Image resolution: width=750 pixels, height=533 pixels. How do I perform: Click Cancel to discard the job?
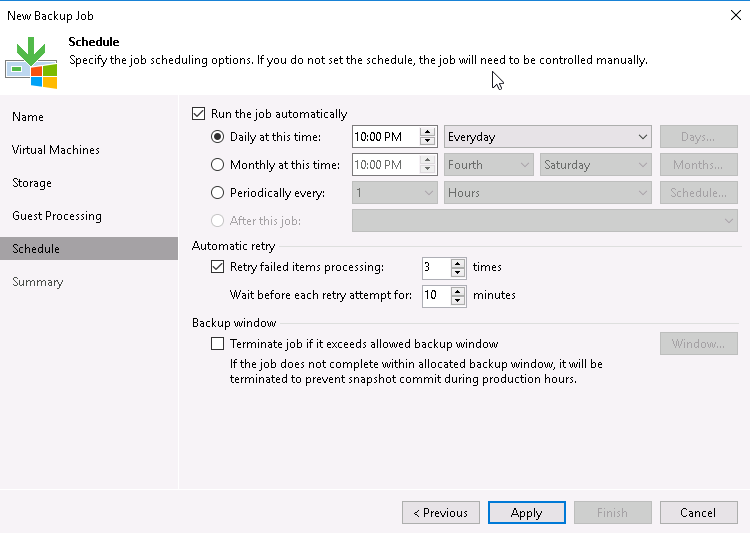tap(698, 513)
